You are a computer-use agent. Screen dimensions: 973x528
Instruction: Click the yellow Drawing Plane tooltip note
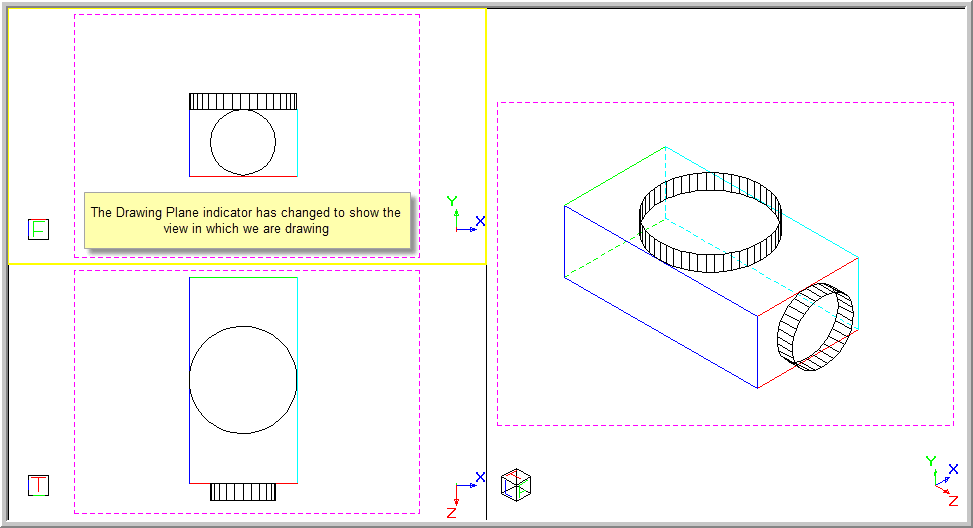pyautogui.click(x=246, y=220)
